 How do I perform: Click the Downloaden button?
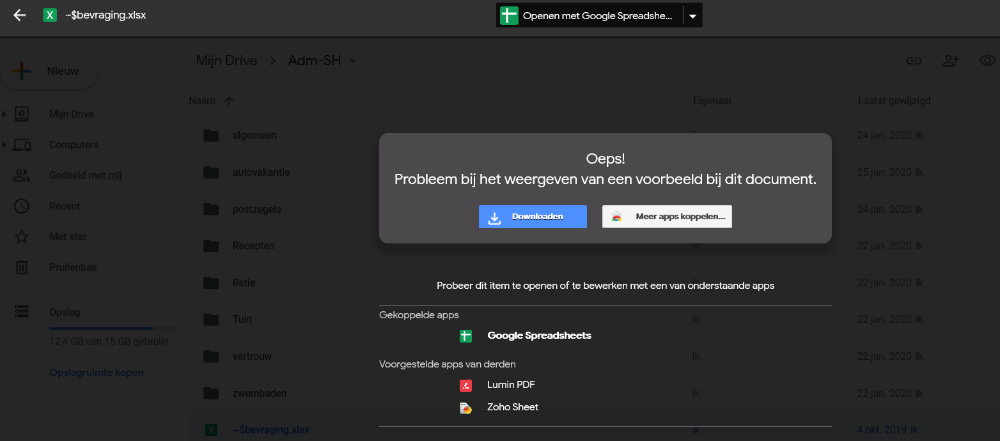532,216
